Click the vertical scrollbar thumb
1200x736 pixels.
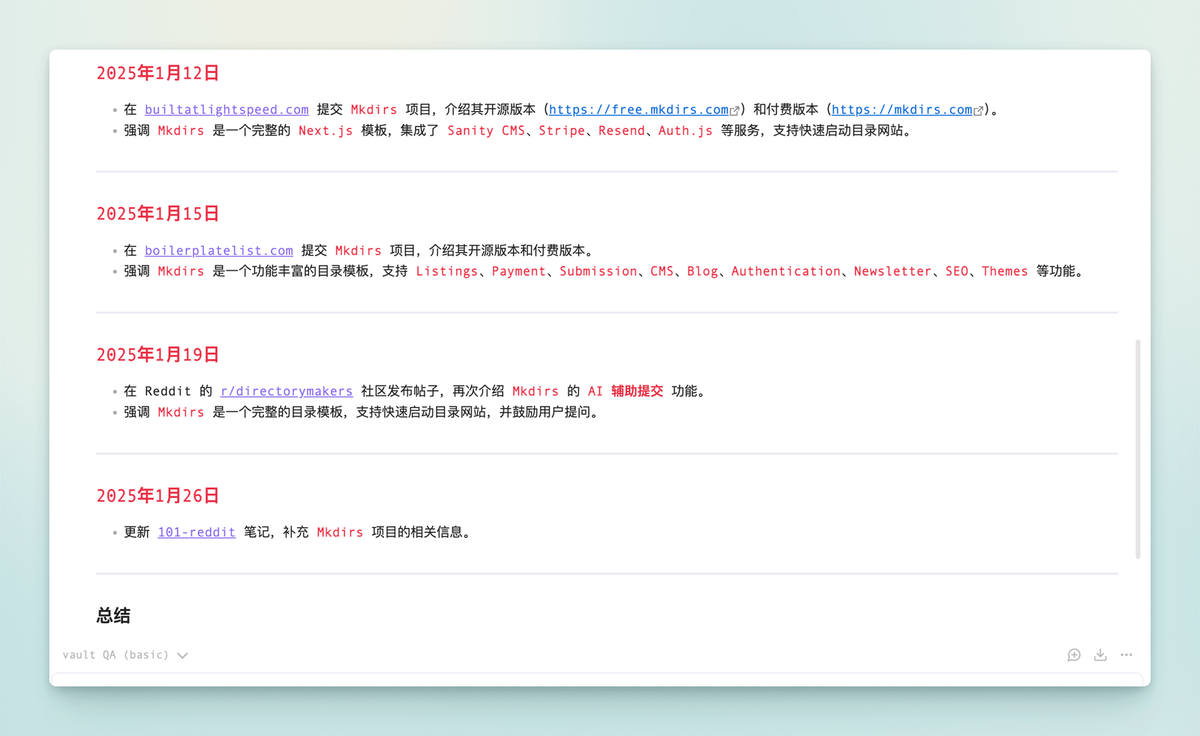pos(1138,448)
